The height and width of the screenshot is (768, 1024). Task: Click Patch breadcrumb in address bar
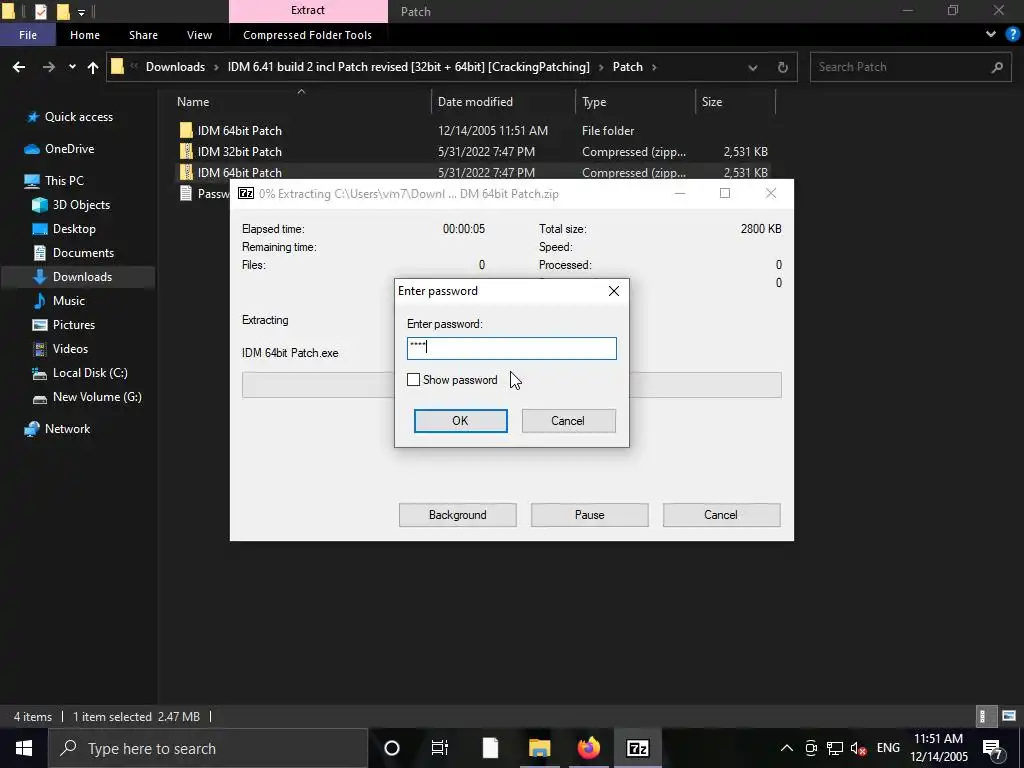coord(628,67)
